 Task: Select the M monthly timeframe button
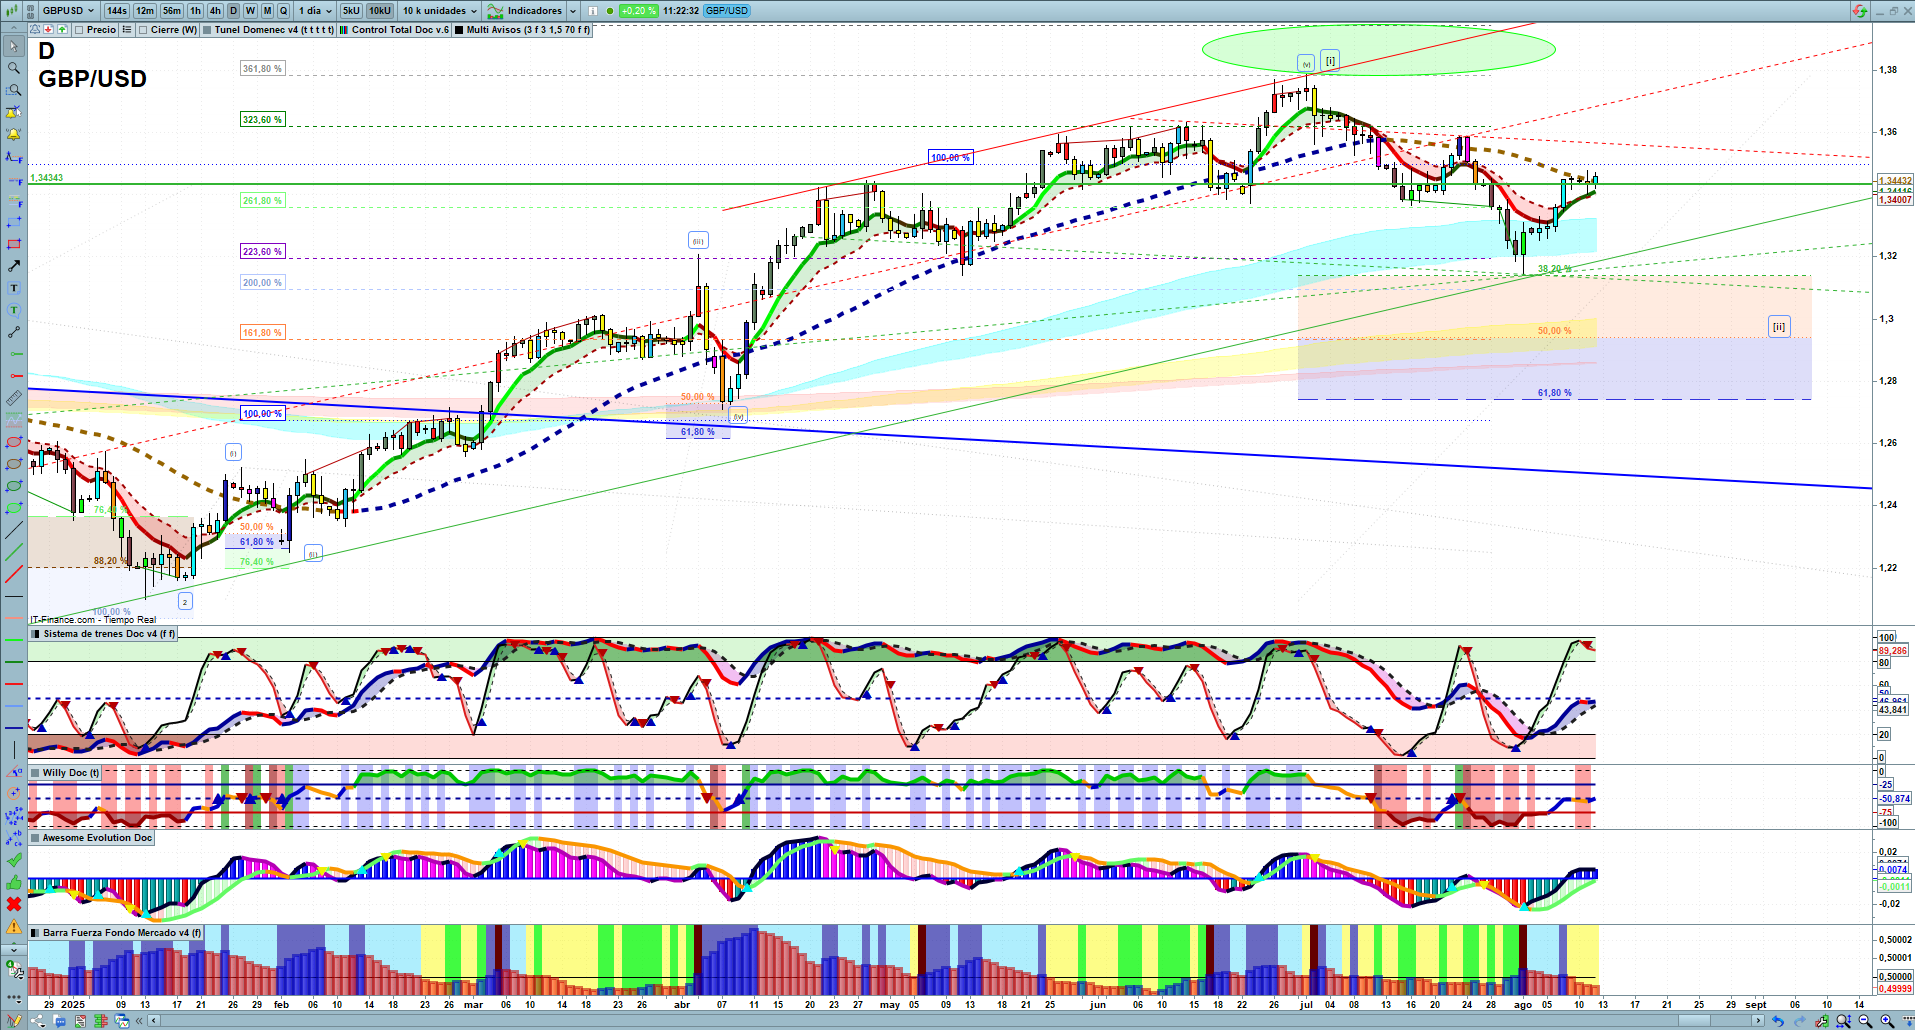(267, 11)
